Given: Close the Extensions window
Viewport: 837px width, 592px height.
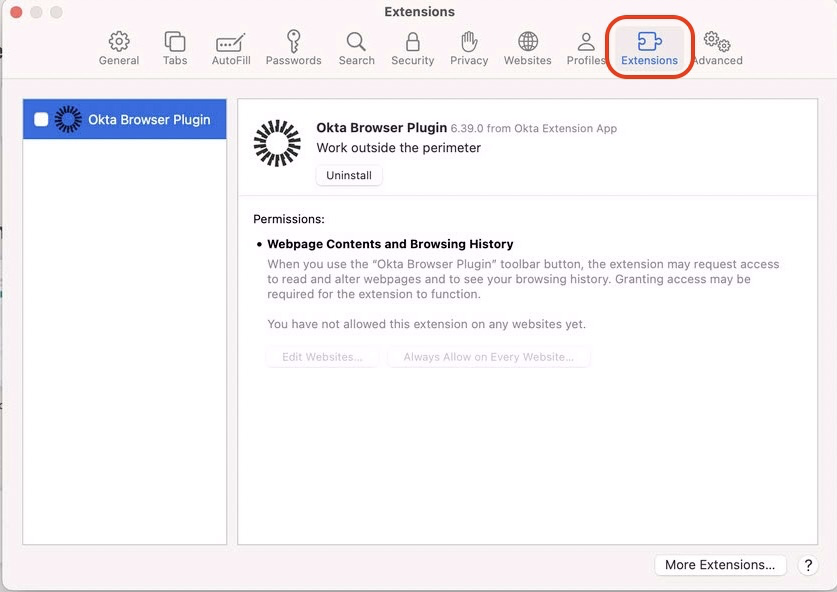Looking at the screenshot, I should pyautogui.click(x=16, y=12).
